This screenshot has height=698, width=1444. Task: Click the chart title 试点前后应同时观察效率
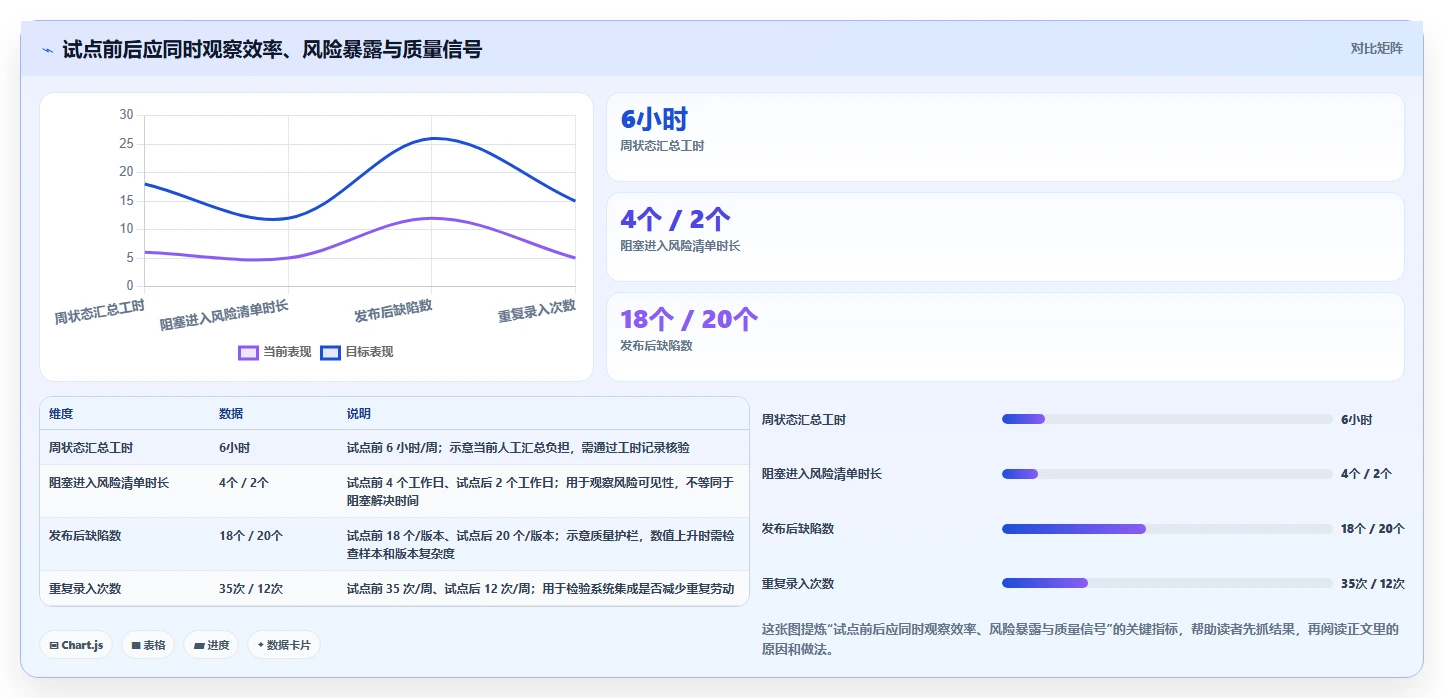click(271, 49)
